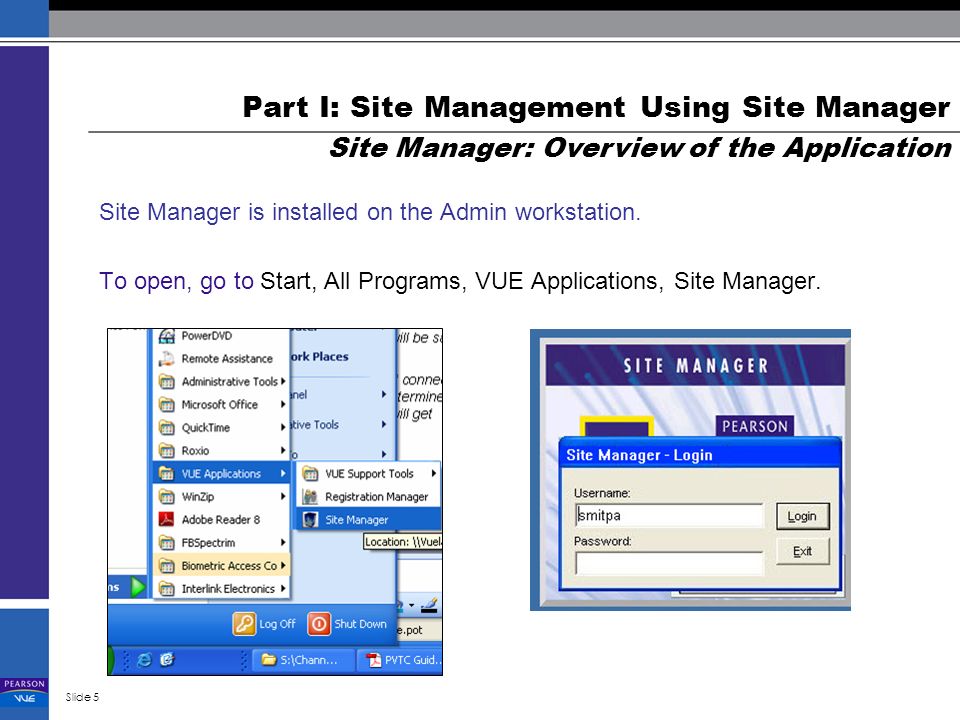
Task: Expand the QuickTime submenu arrow
Action: pos(283,427)
